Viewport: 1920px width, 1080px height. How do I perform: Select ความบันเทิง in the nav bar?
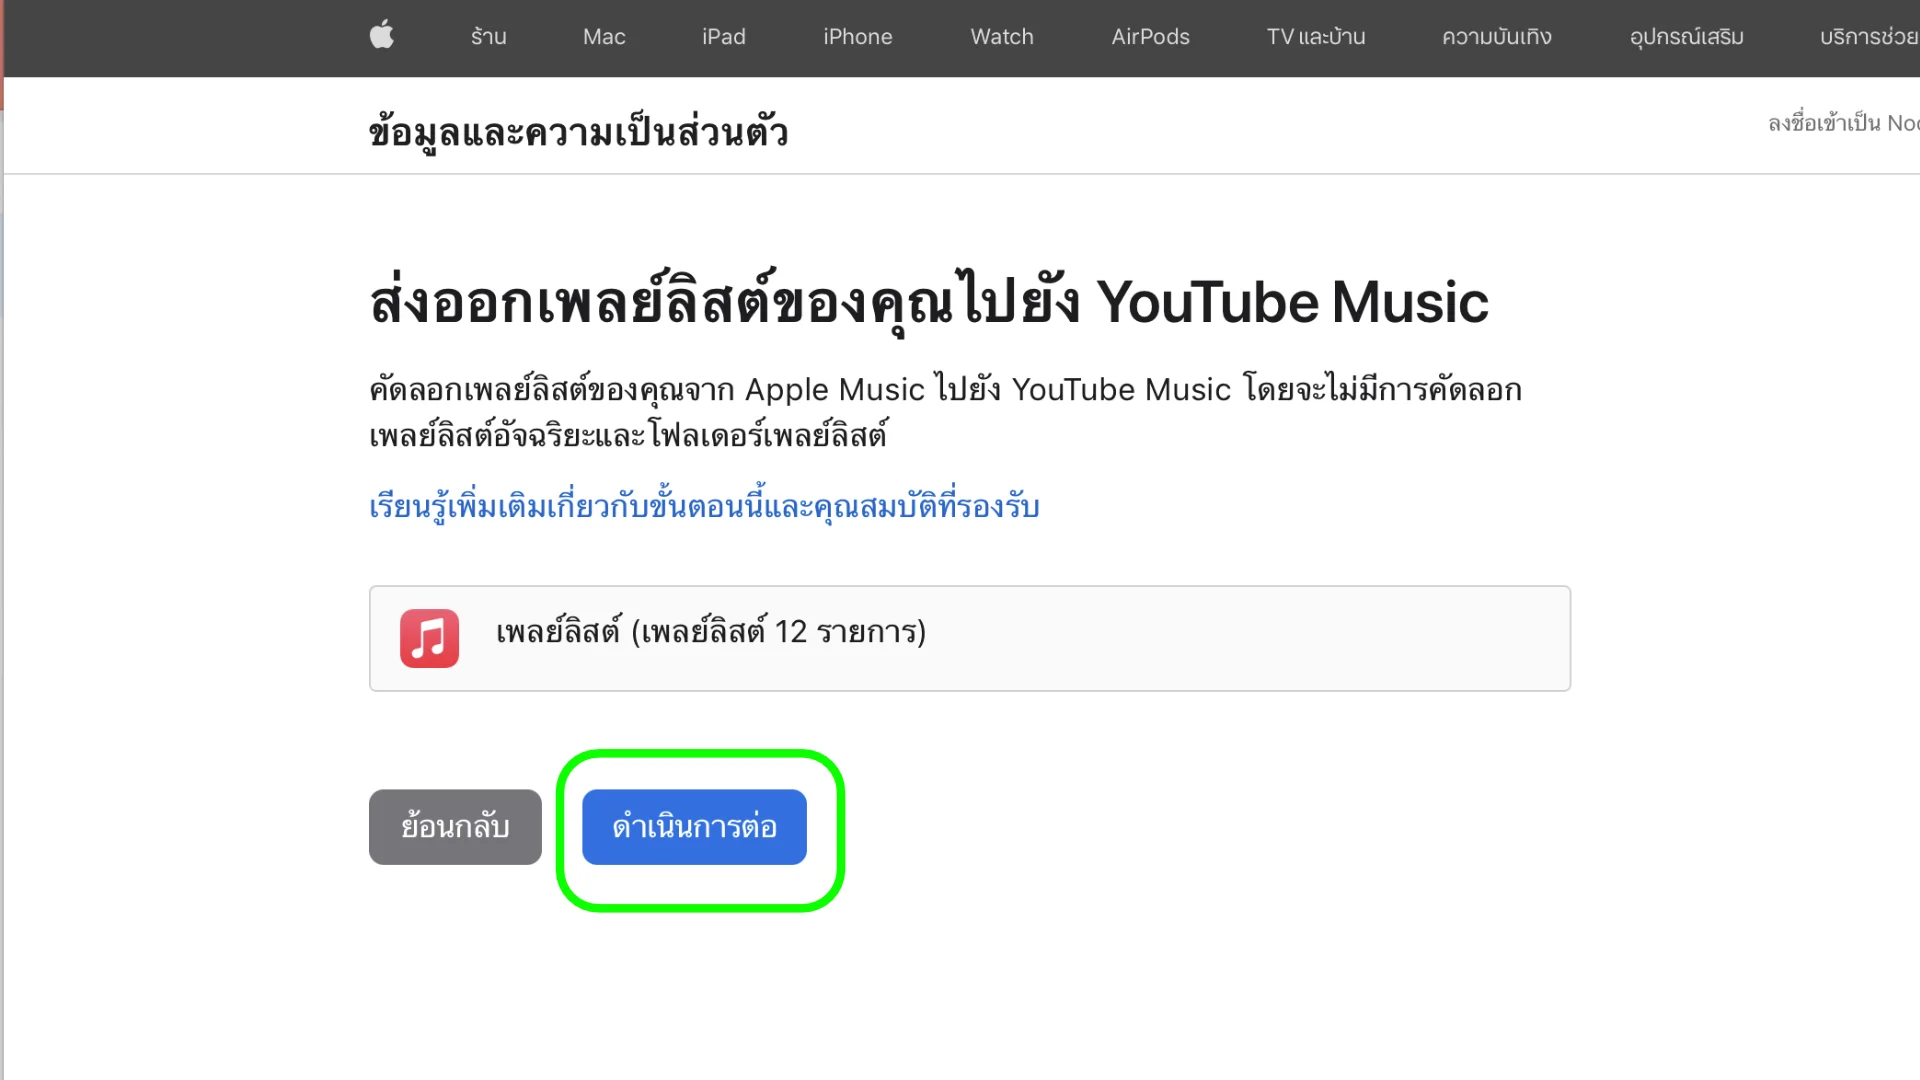click(1496, 37)
